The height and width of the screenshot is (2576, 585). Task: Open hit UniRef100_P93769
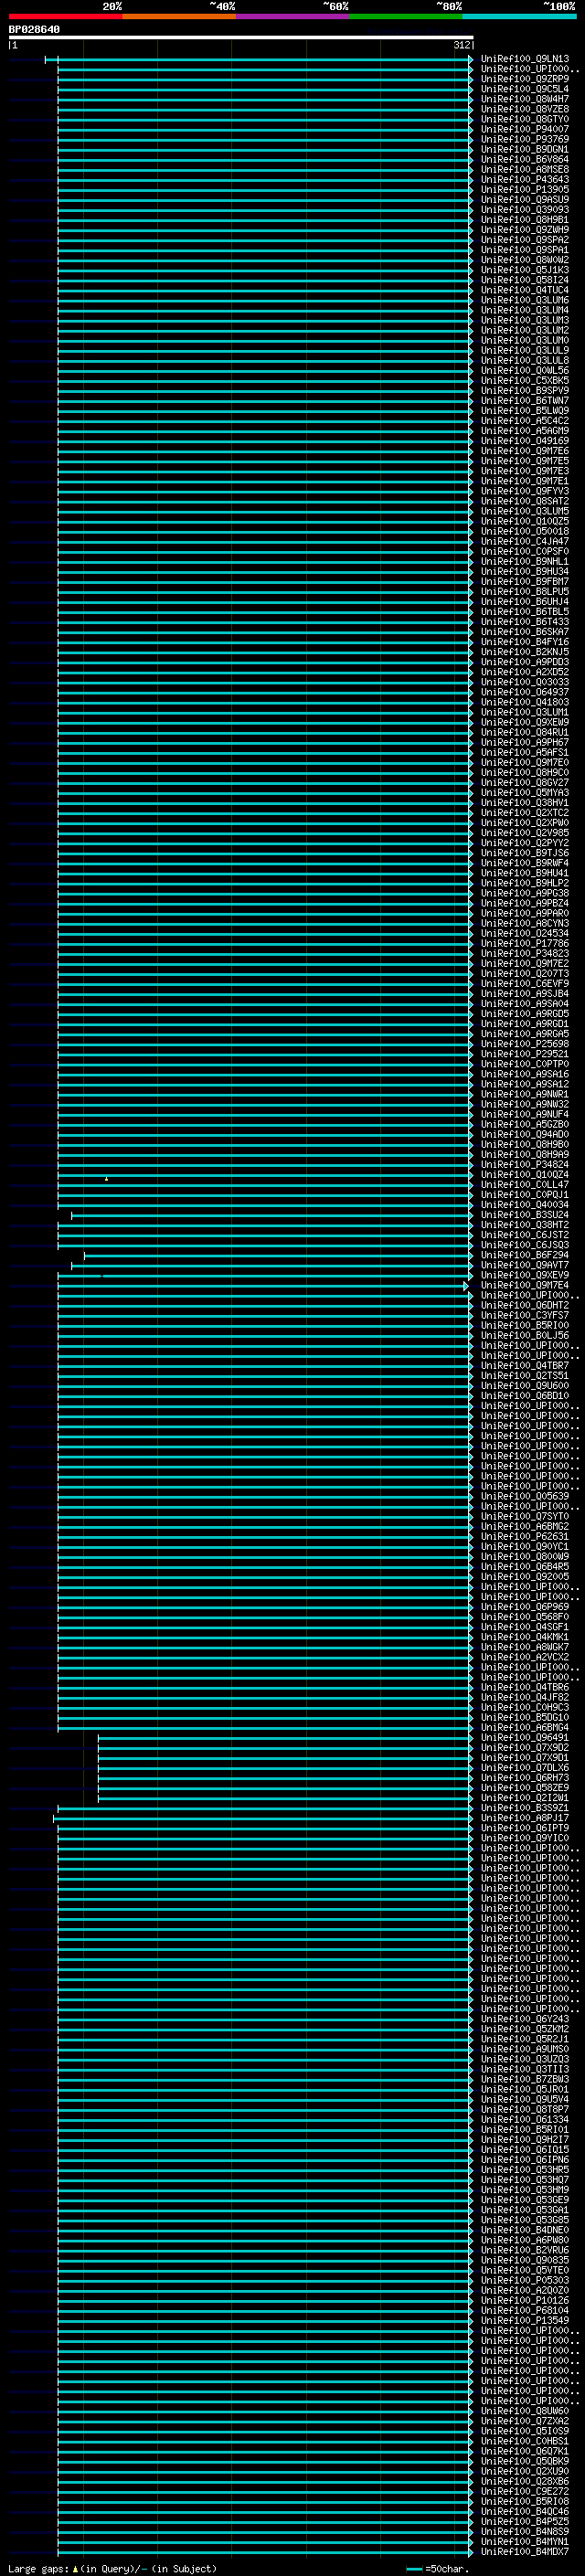pyautogui.click(x=524, y=139)
